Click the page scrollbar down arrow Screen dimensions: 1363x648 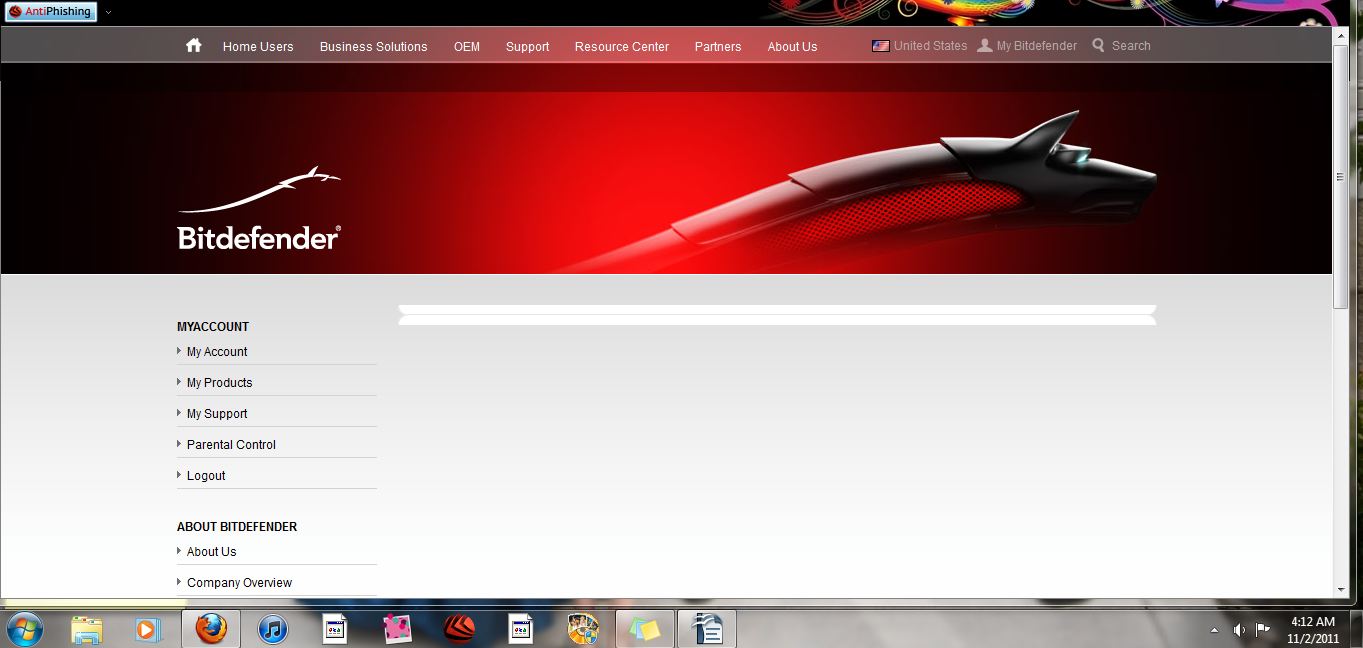1341,590
